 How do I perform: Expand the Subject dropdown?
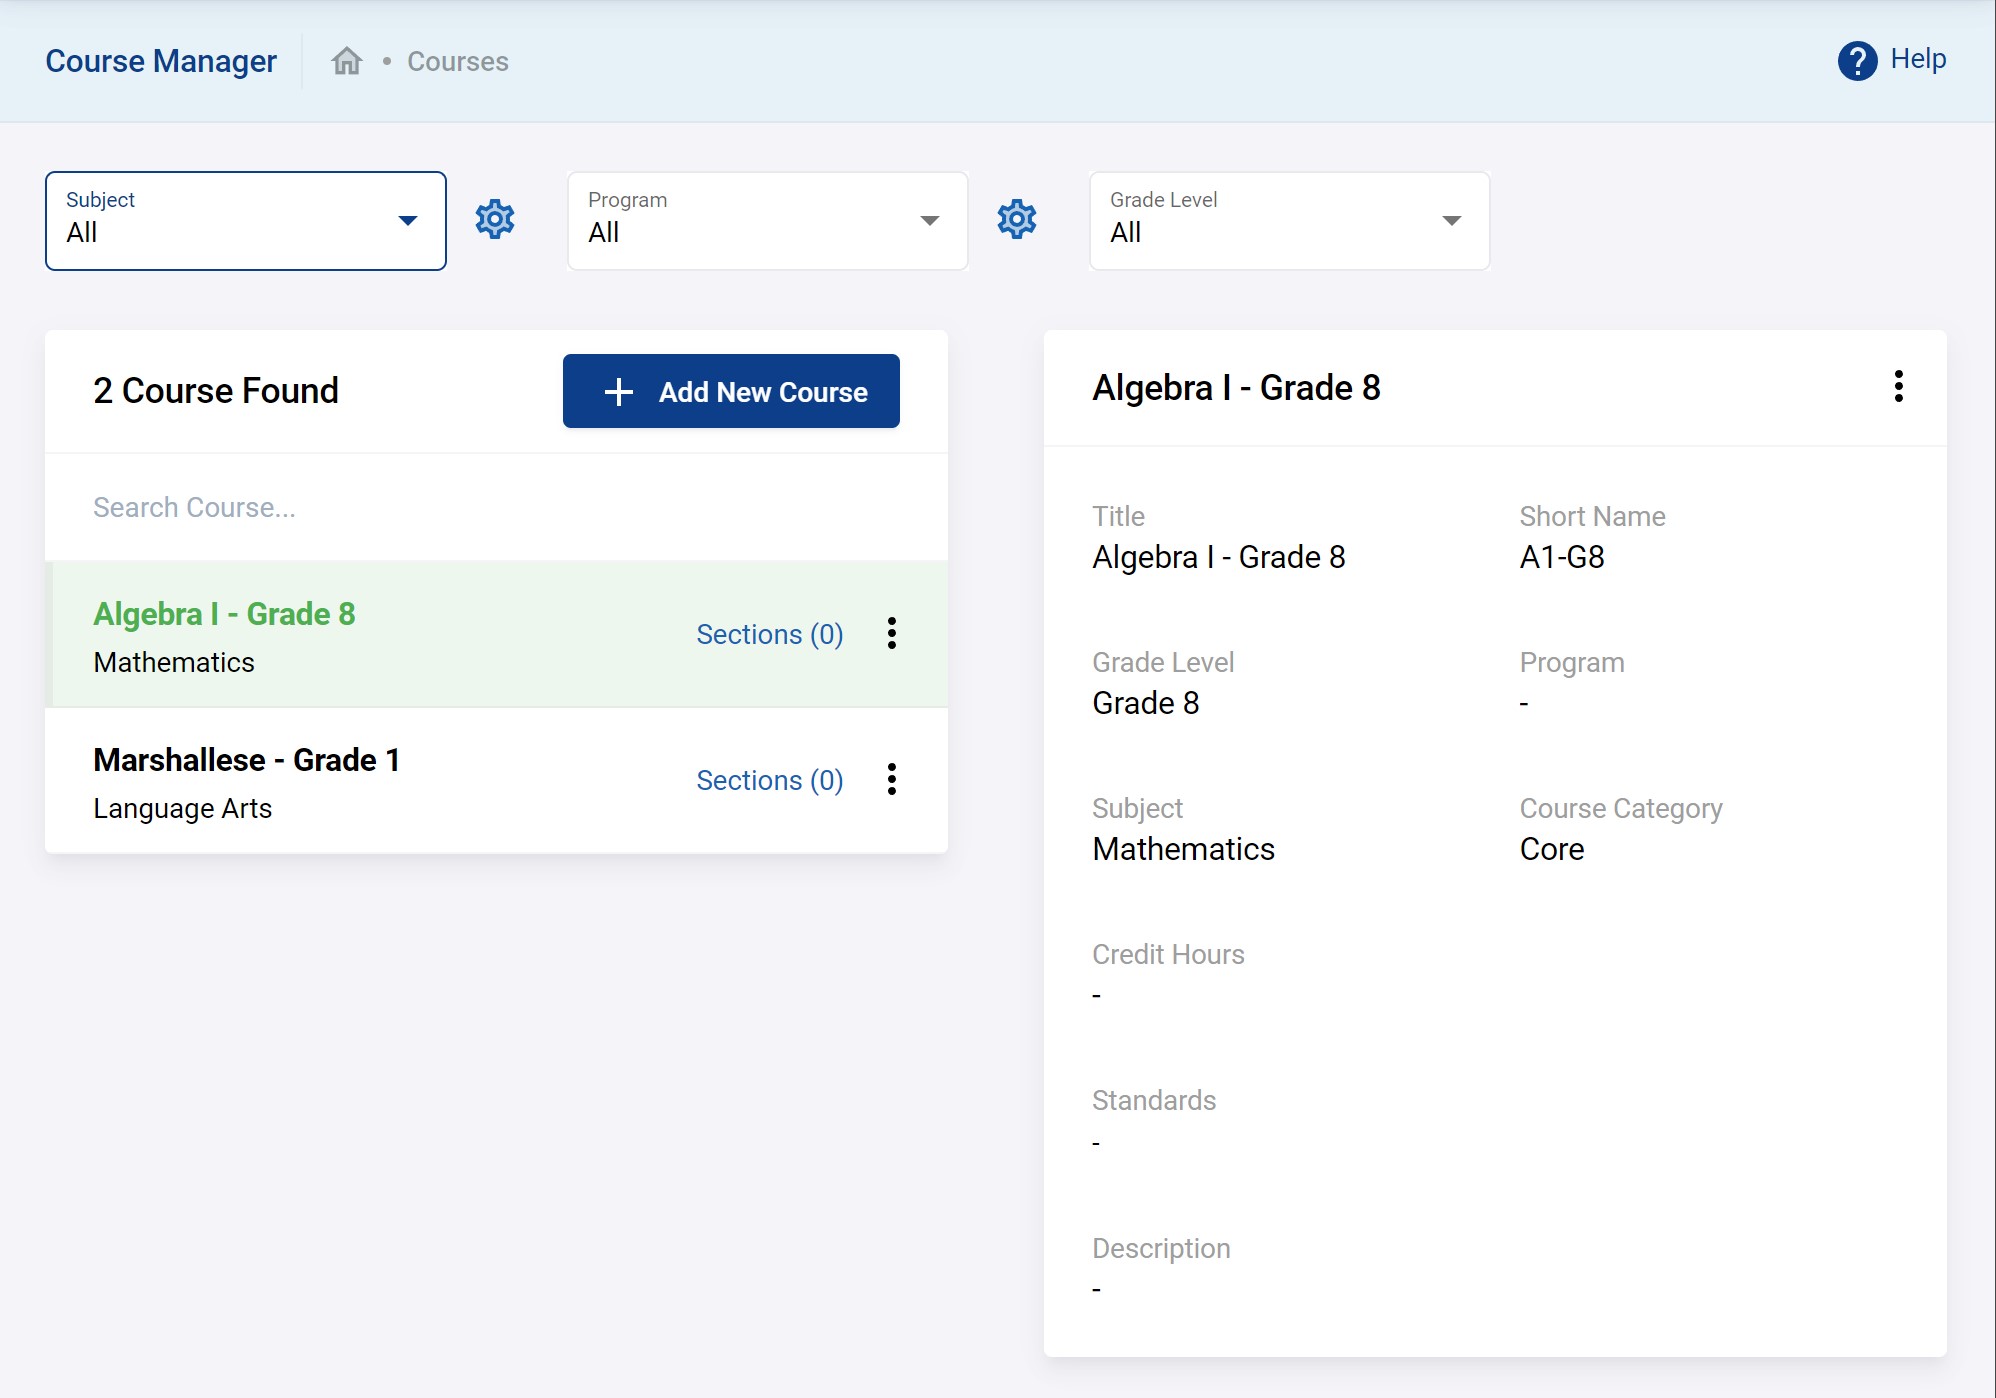point(246,221)
